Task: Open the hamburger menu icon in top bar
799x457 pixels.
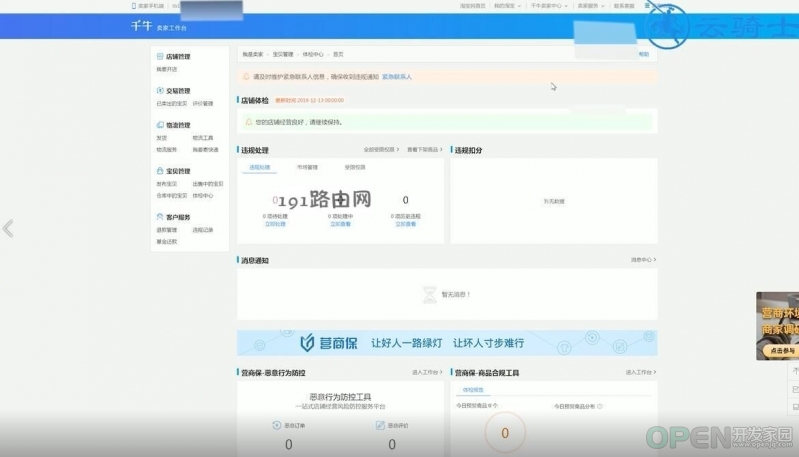Action: pyautogui.click(x=647, y=6)
